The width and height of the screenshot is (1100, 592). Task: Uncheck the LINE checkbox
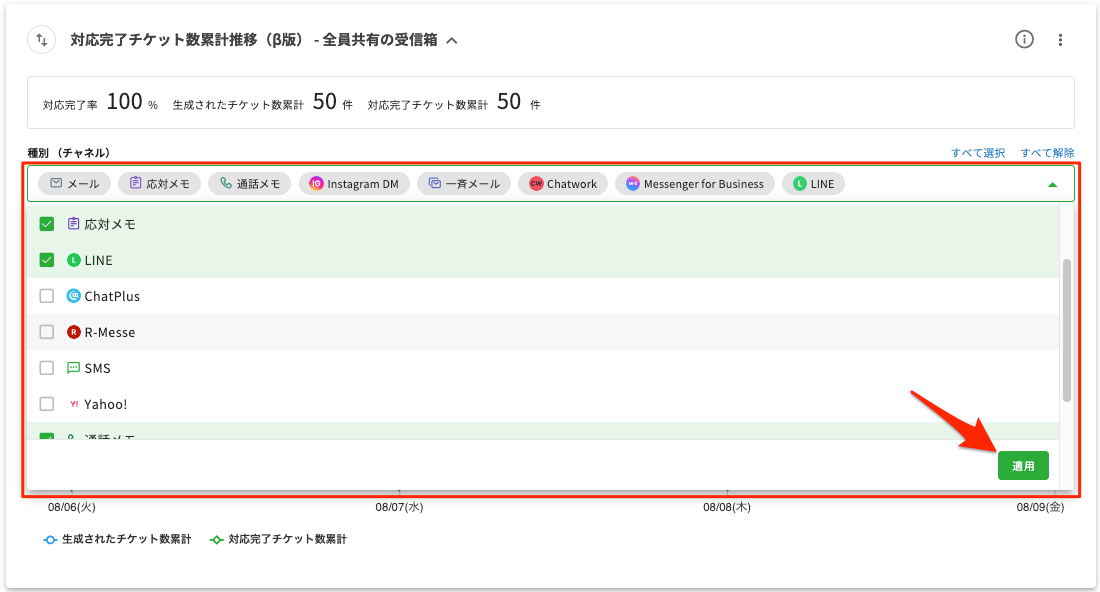46,260
